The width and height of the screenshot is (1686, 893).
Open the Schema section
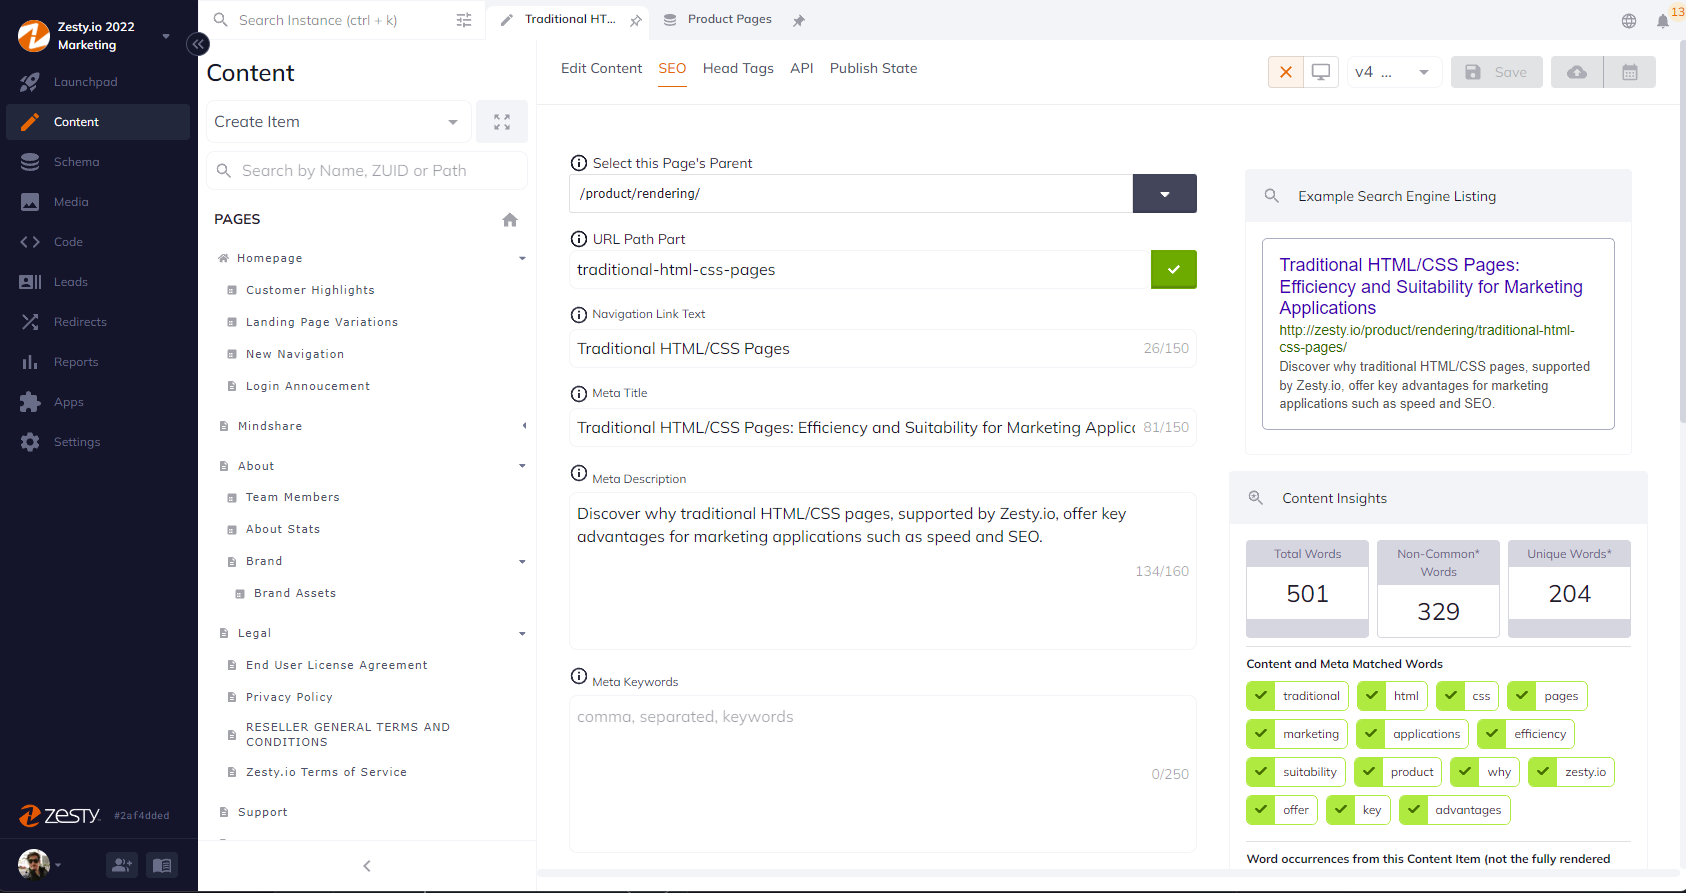pyautogui.click(x=97, y=162)
